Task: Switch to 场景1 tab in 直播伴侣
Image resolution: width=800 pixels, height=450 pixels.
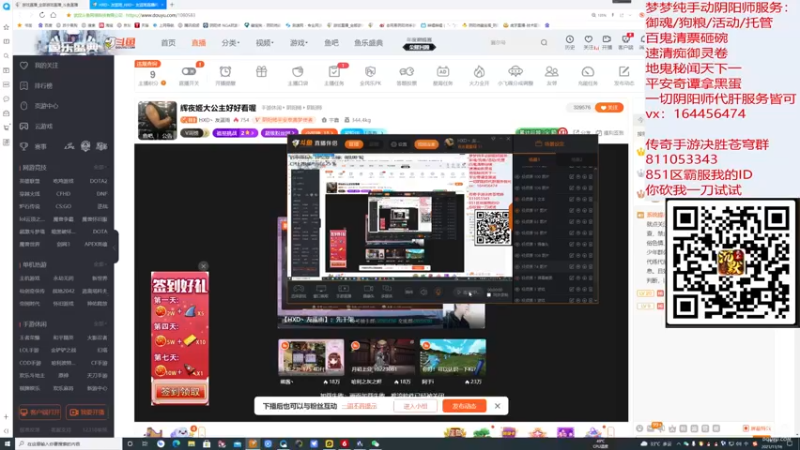Action: [x=534, y=160]
